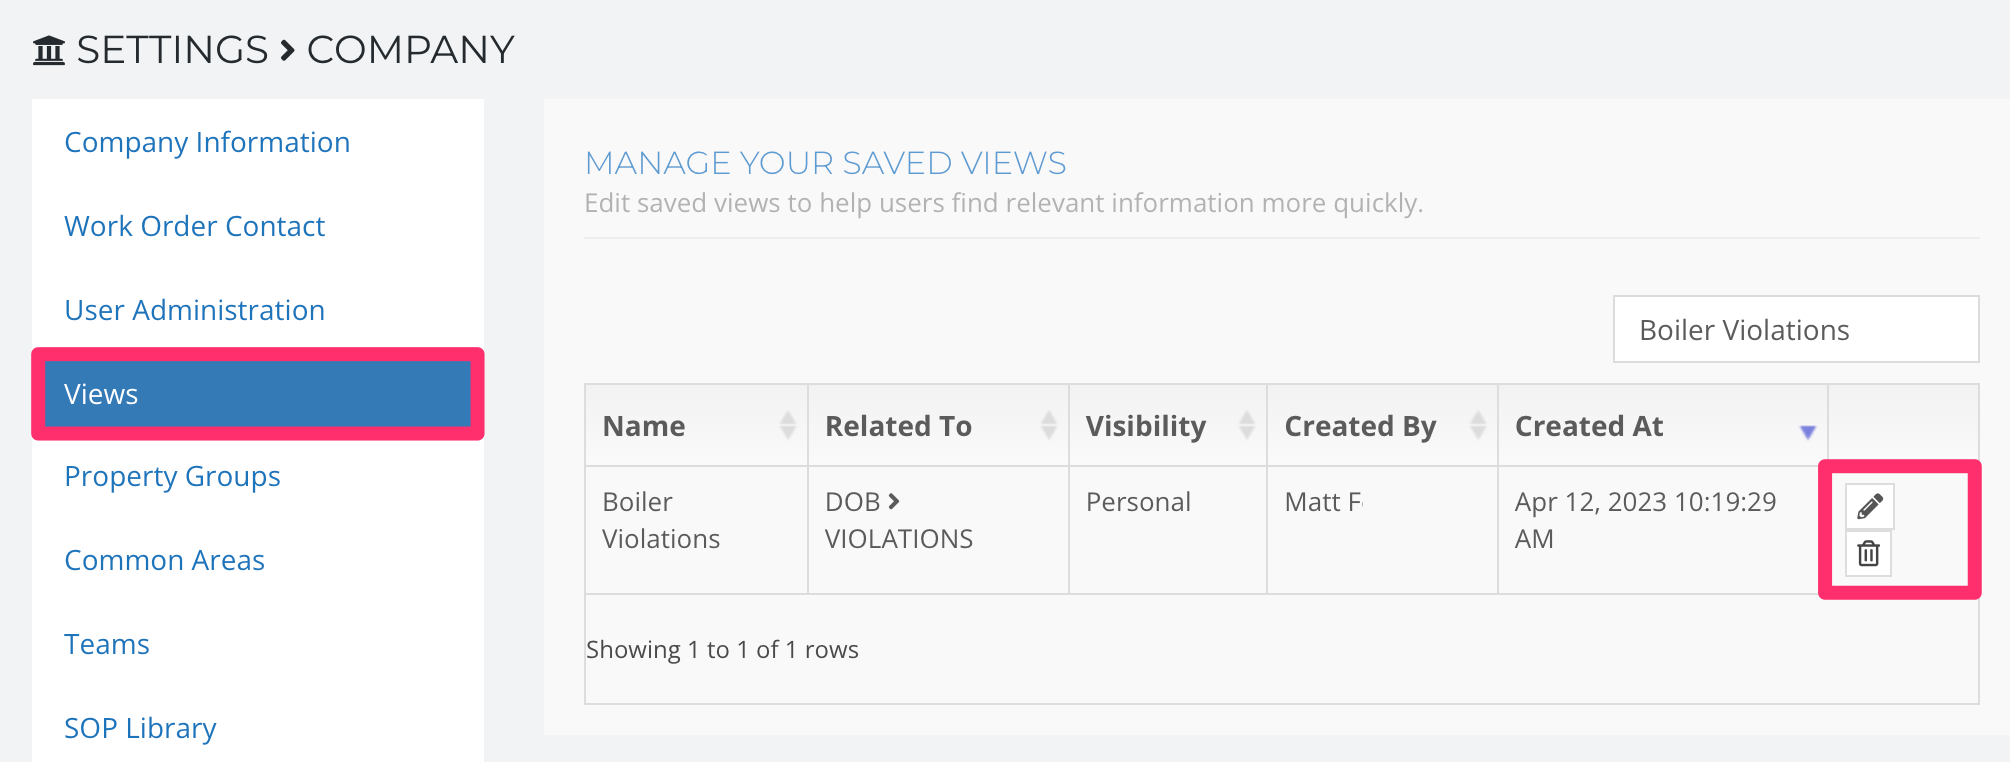Click the Personal visibility cell

[1168, 530]
